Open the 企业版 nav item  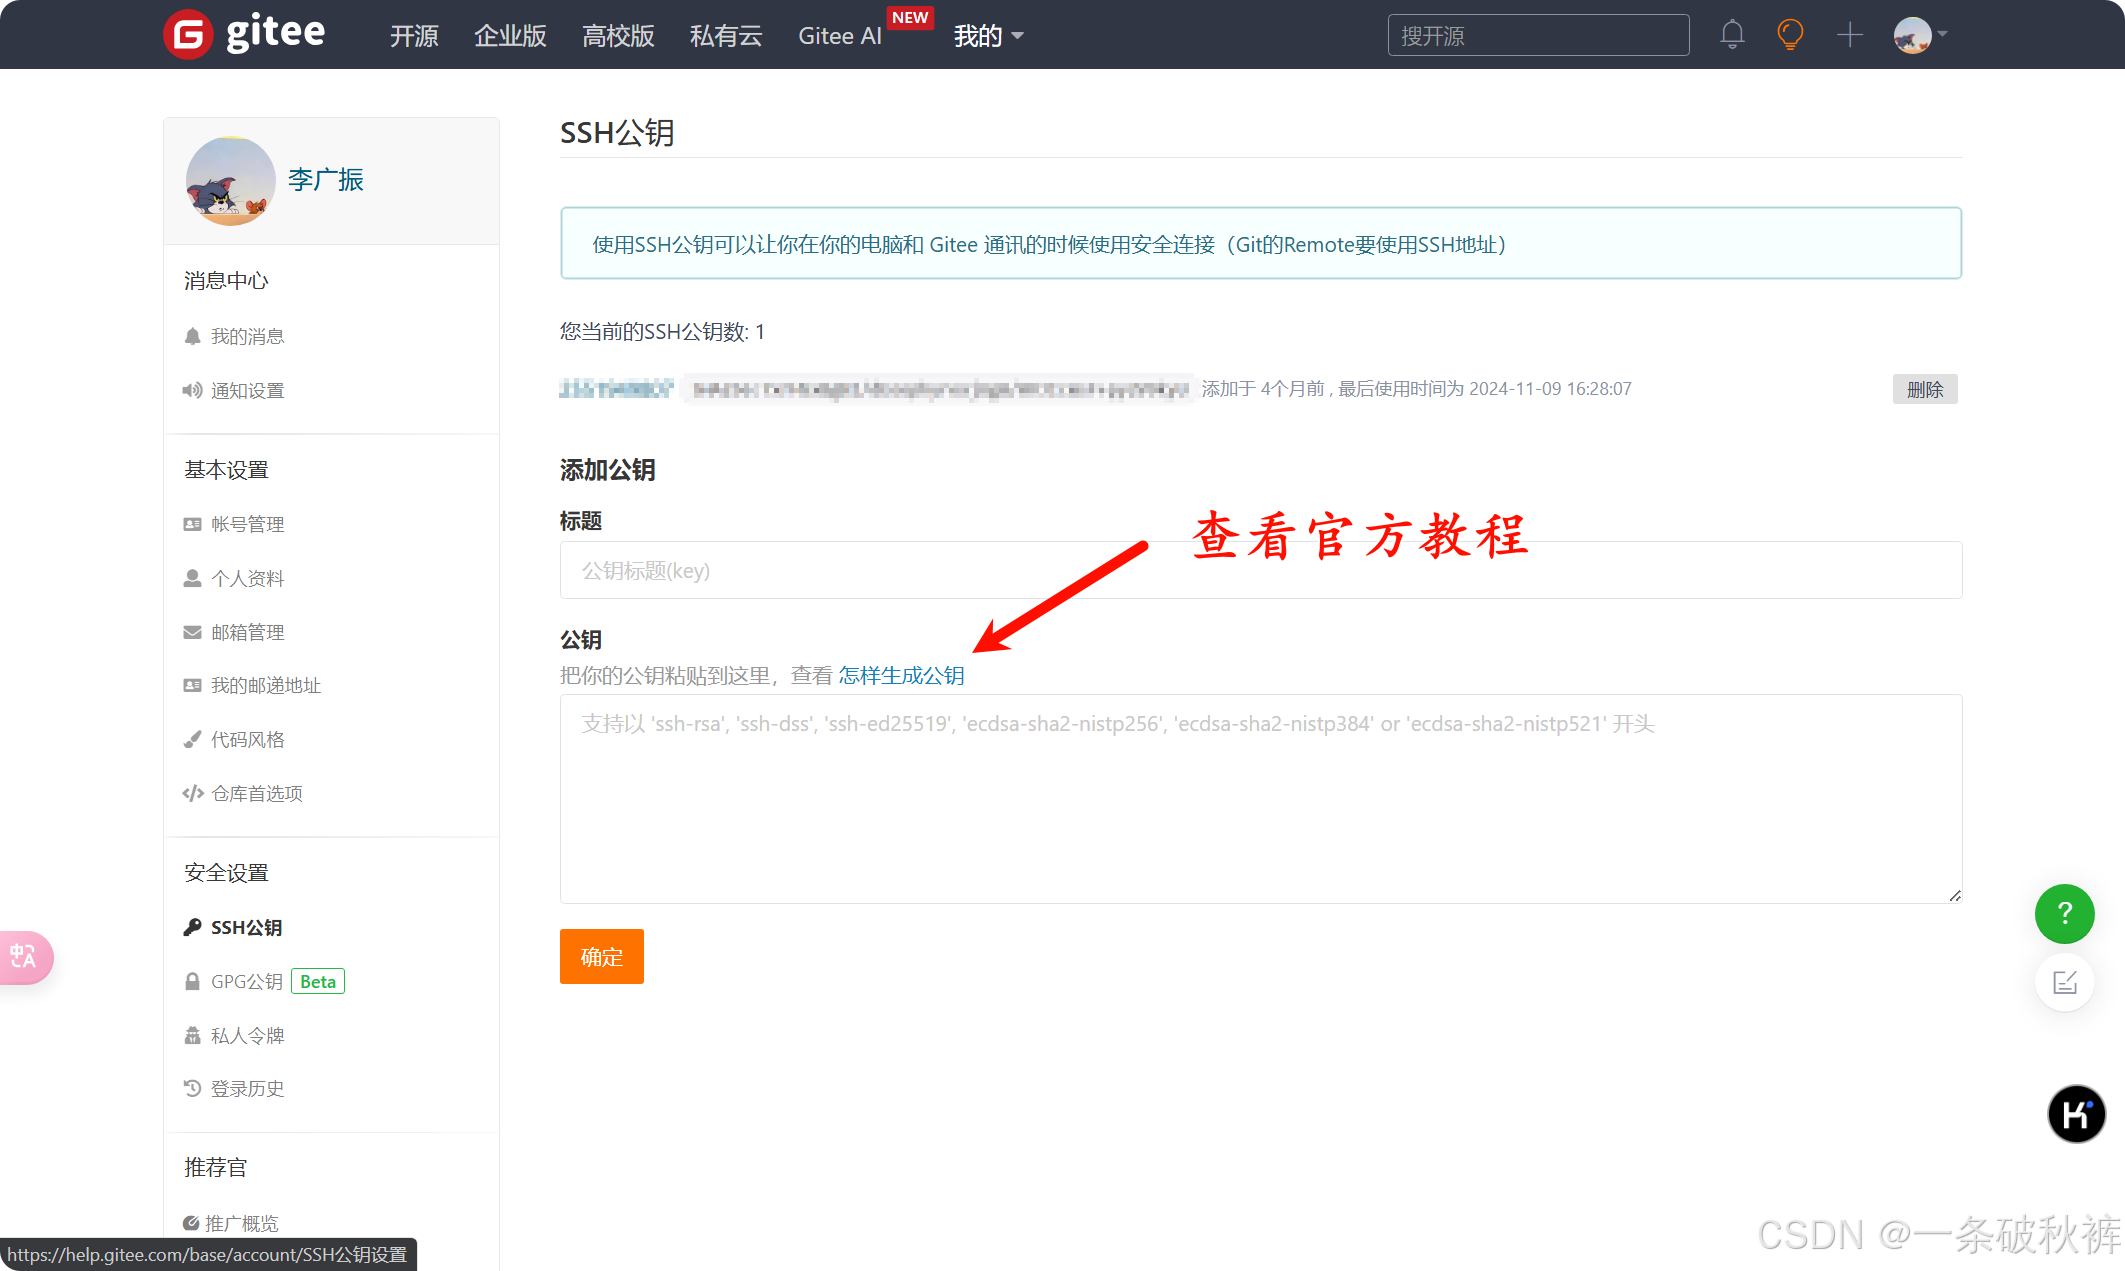click(510, 36)
